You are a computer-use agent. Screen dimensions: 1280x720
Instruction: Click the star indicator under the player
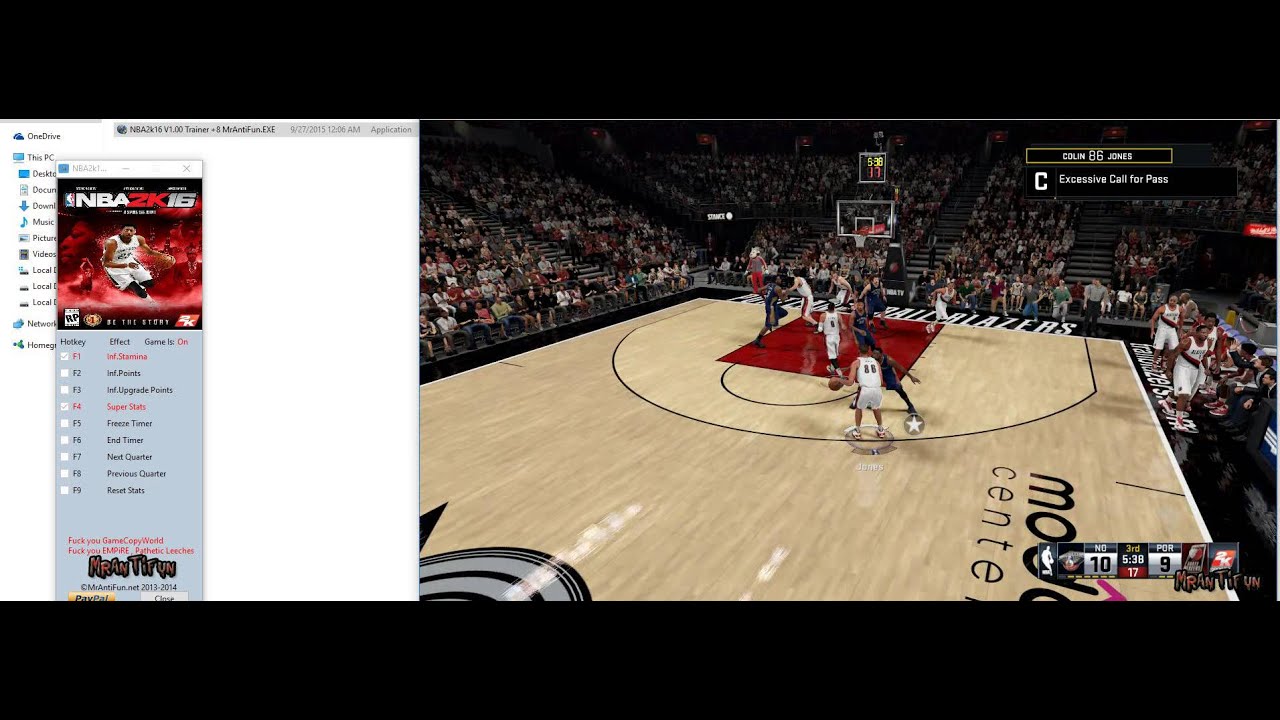coord(913,425)
